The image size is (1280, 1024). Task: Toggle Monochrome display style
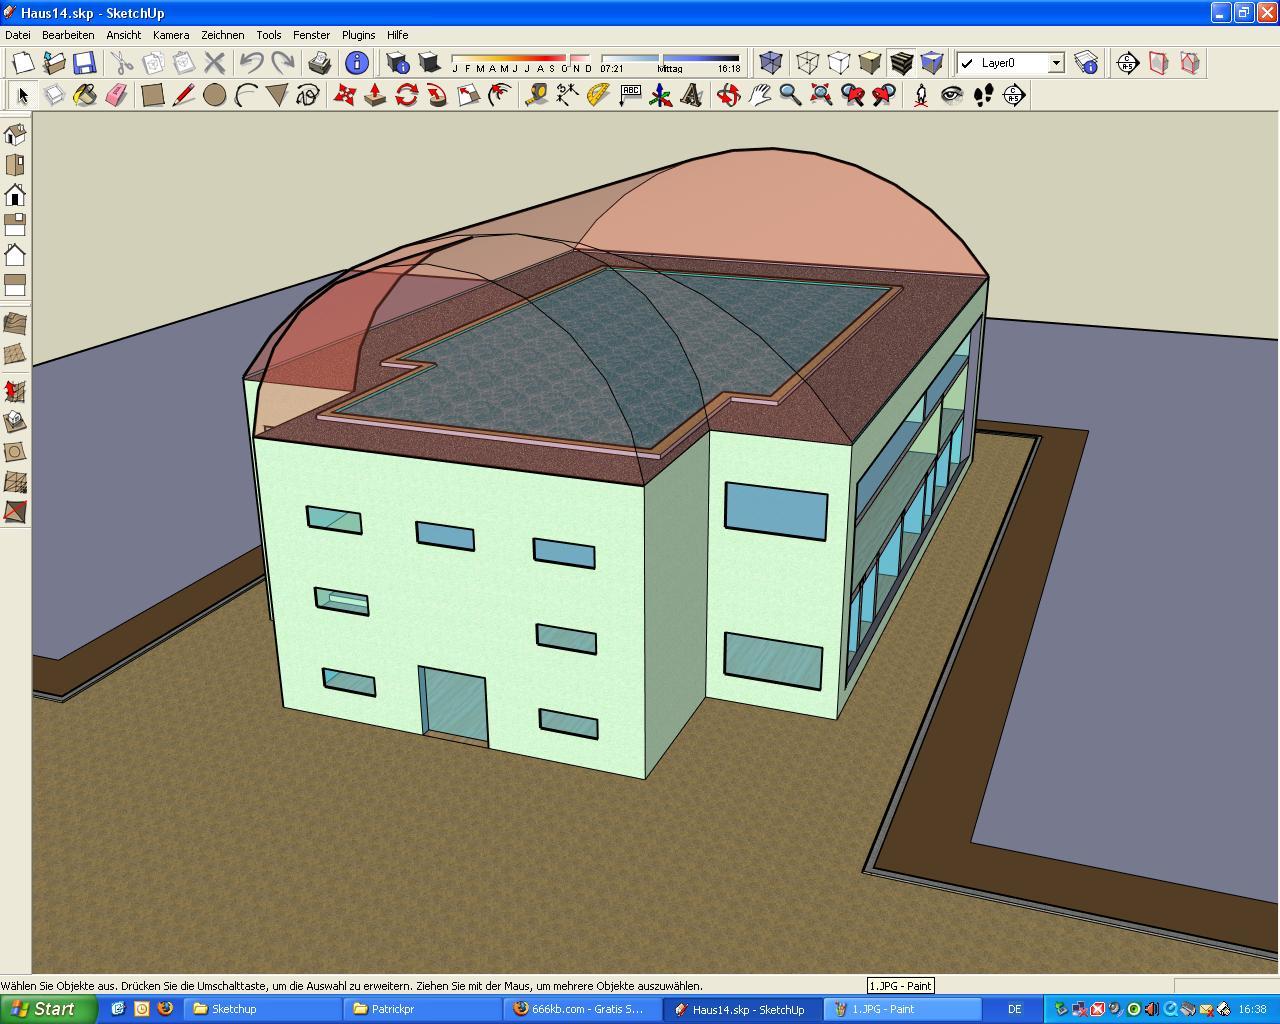932,63
